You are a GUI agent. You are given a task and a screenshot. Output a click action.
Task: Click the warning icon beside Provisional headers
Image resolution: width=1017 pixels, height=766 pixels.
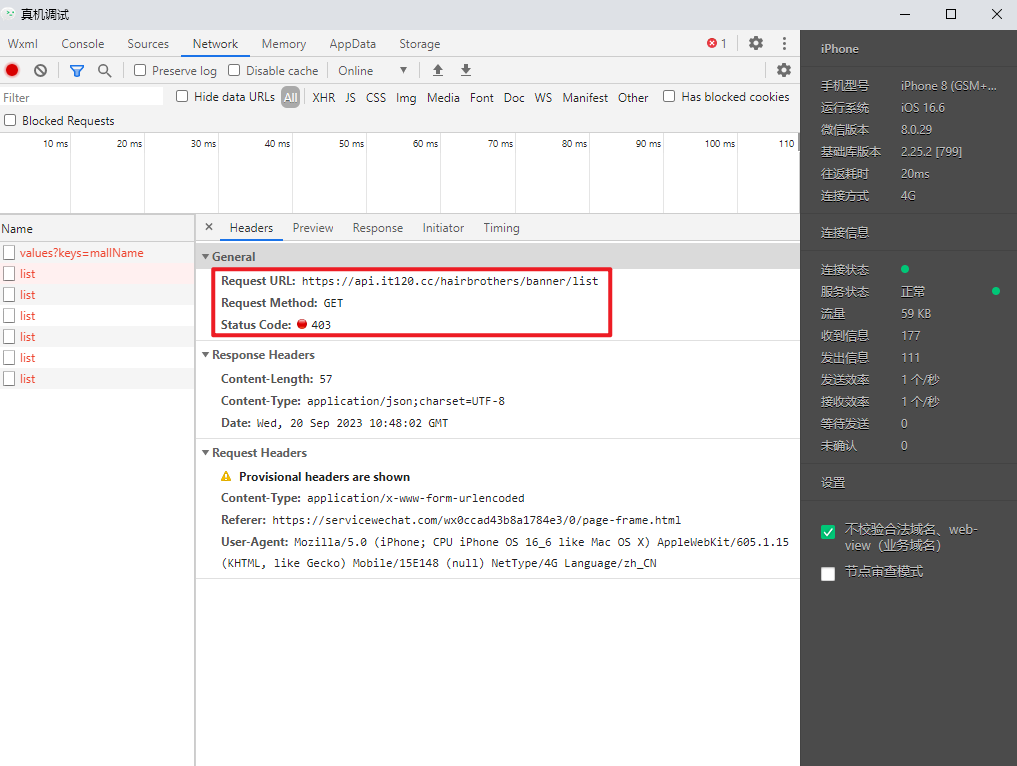coord(226,477)
